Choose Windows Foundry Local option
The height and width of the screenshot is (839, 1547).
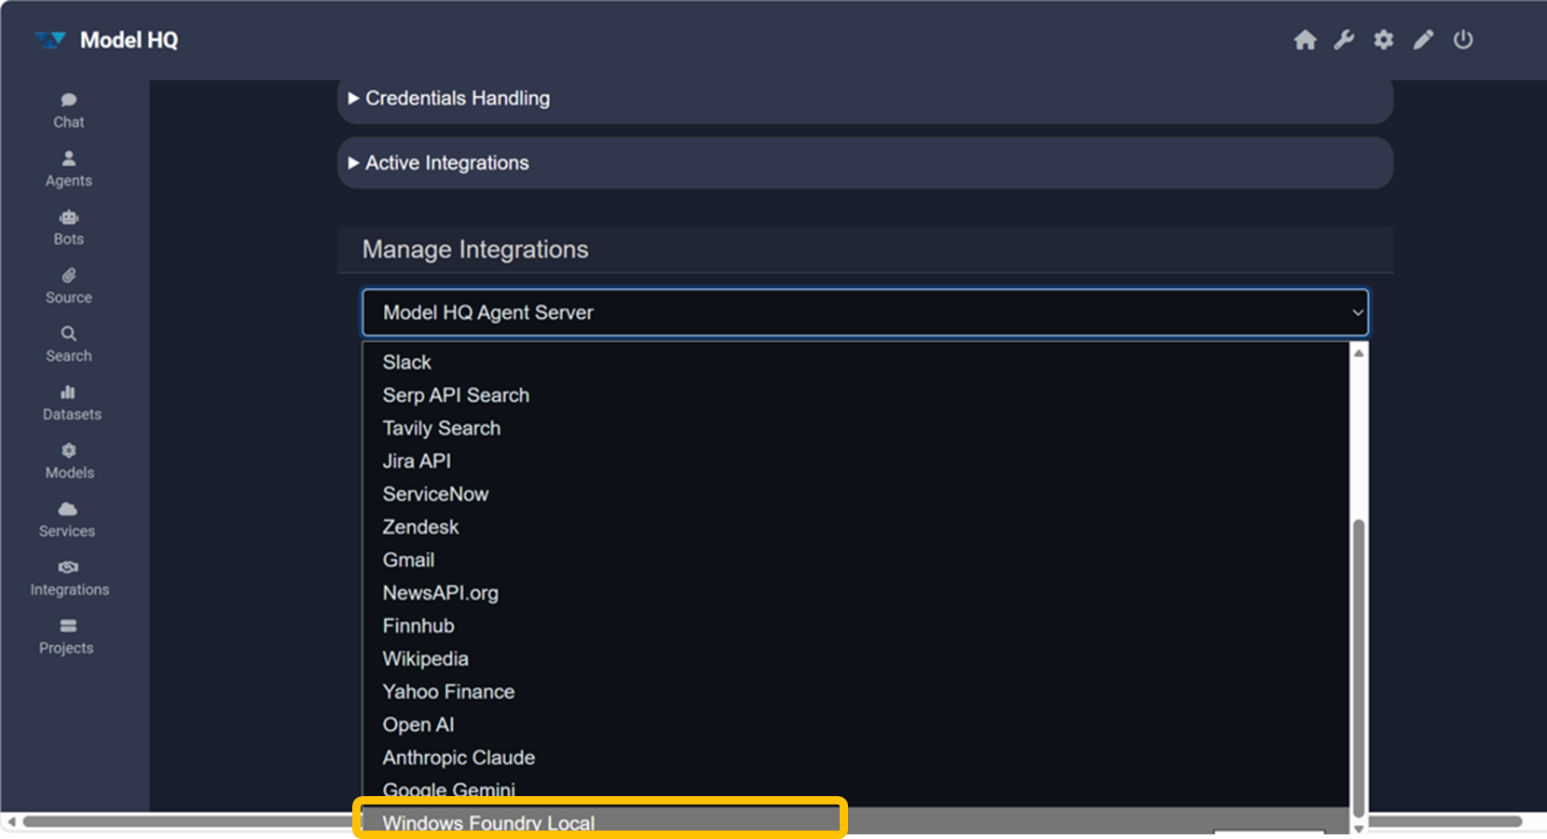(855, 822)
